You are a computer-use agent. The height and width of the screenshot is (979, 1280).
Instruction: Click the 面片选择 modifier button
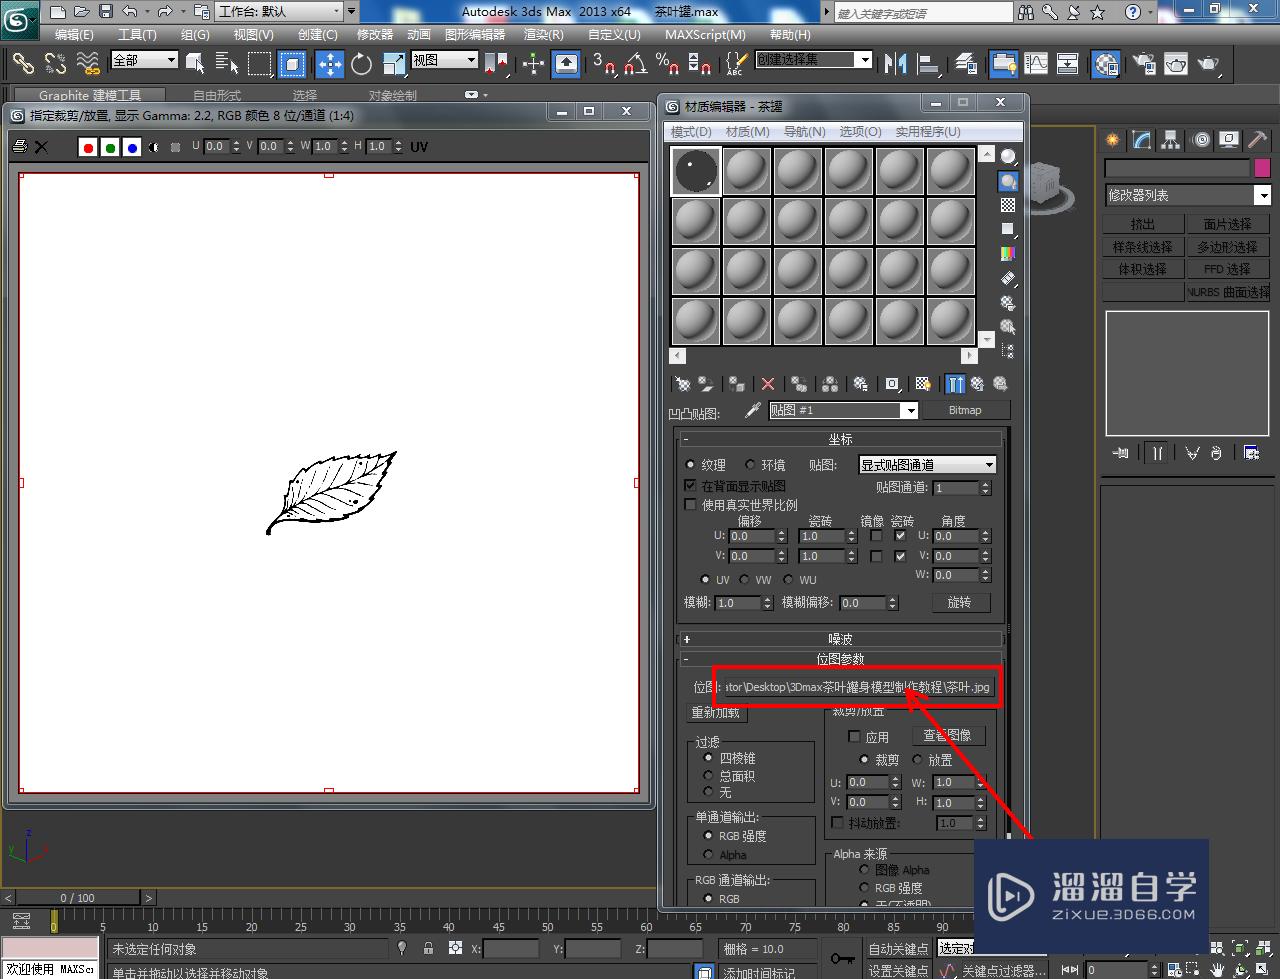1227,224
